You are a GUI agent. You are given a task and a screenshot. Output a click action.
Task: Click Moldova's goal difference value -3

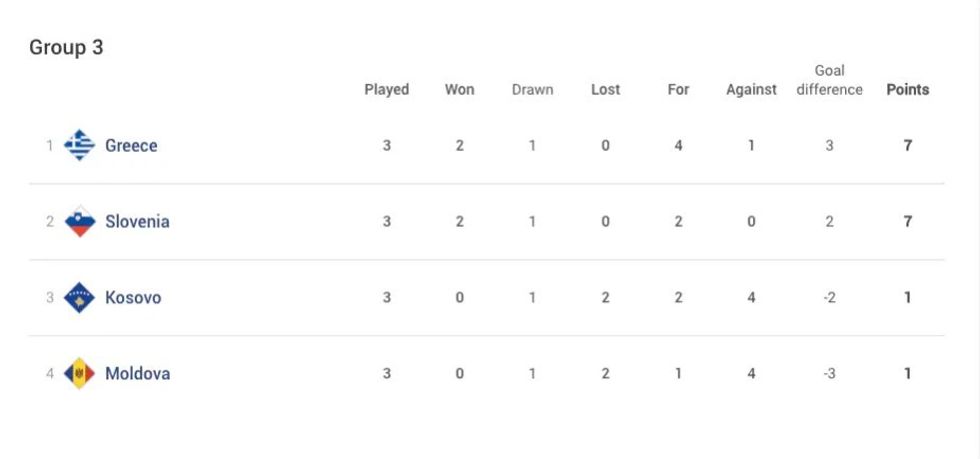pyautogui.click(x=829, y=374)
